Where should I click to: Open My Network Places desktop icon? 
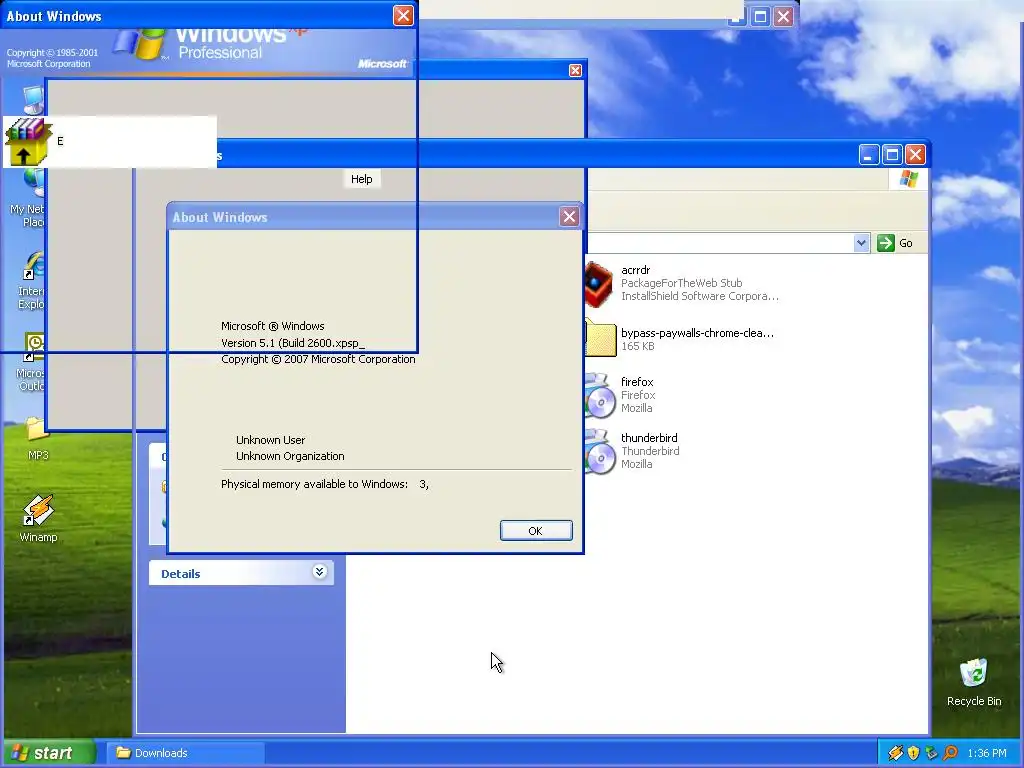(x=33, y=184)
